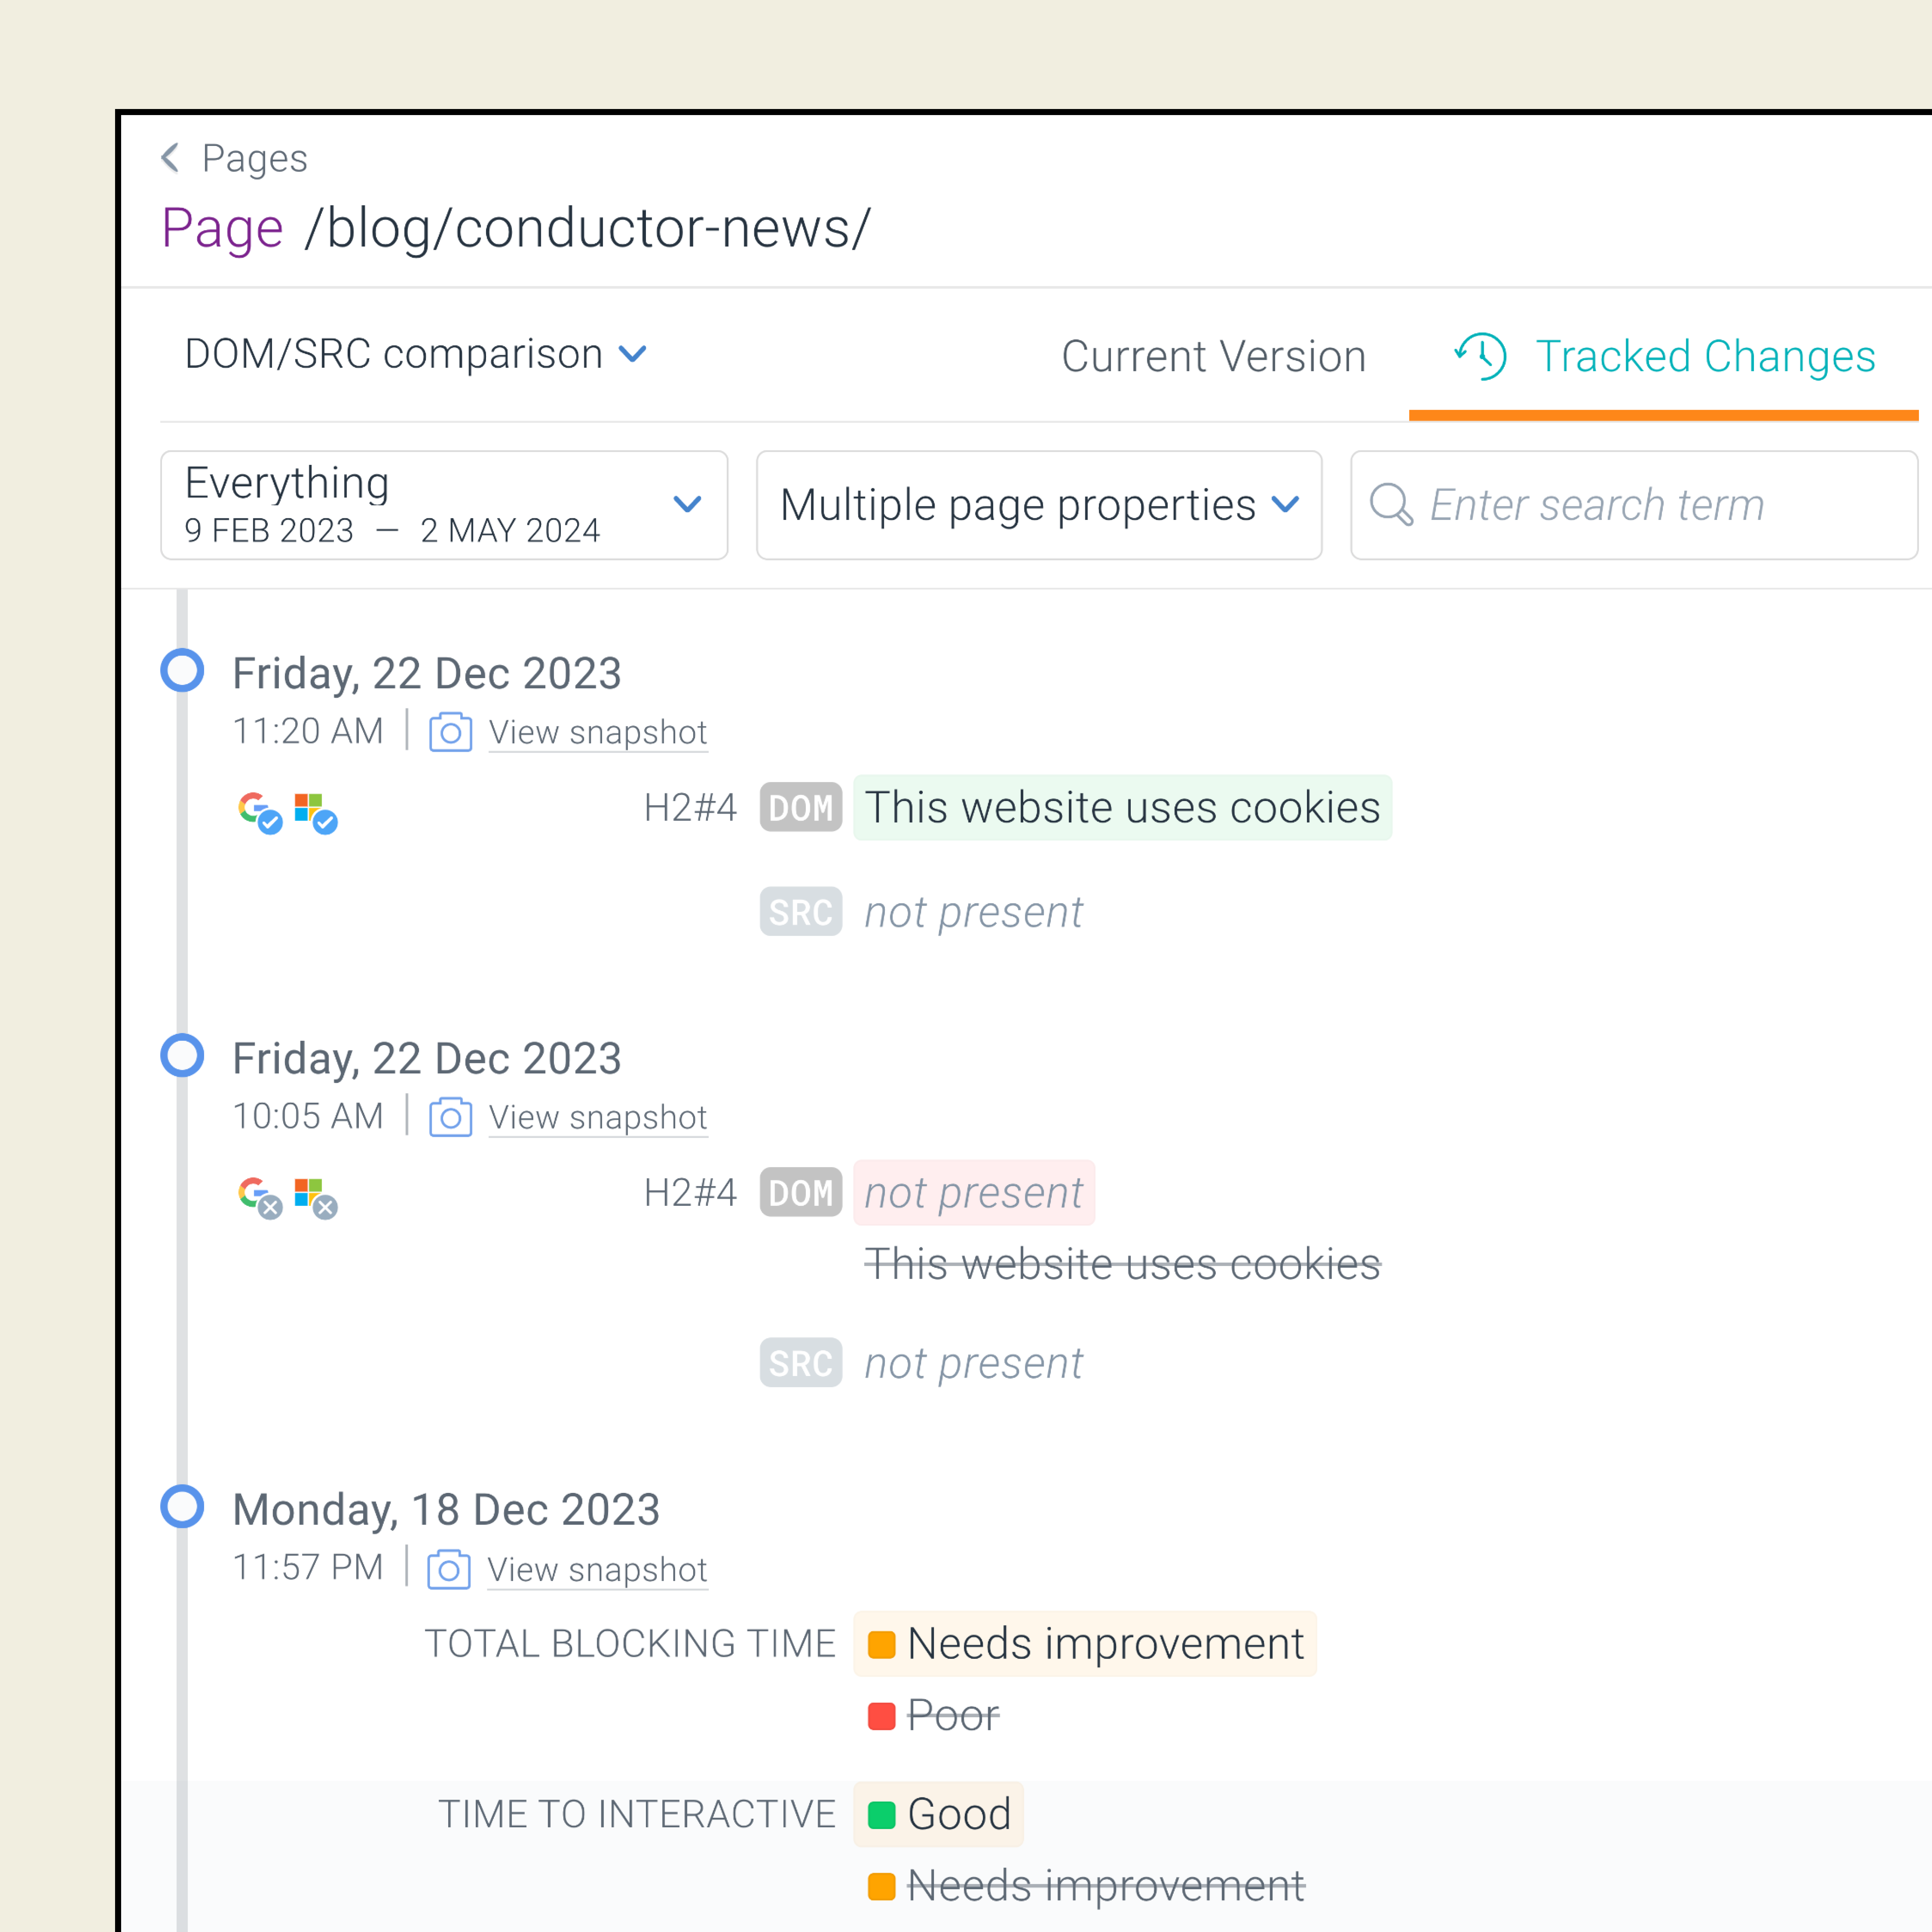Click the camera icon beside 10:05 AM
This screenshot has height=1932, width=1932.
[x=450, y=1117]
